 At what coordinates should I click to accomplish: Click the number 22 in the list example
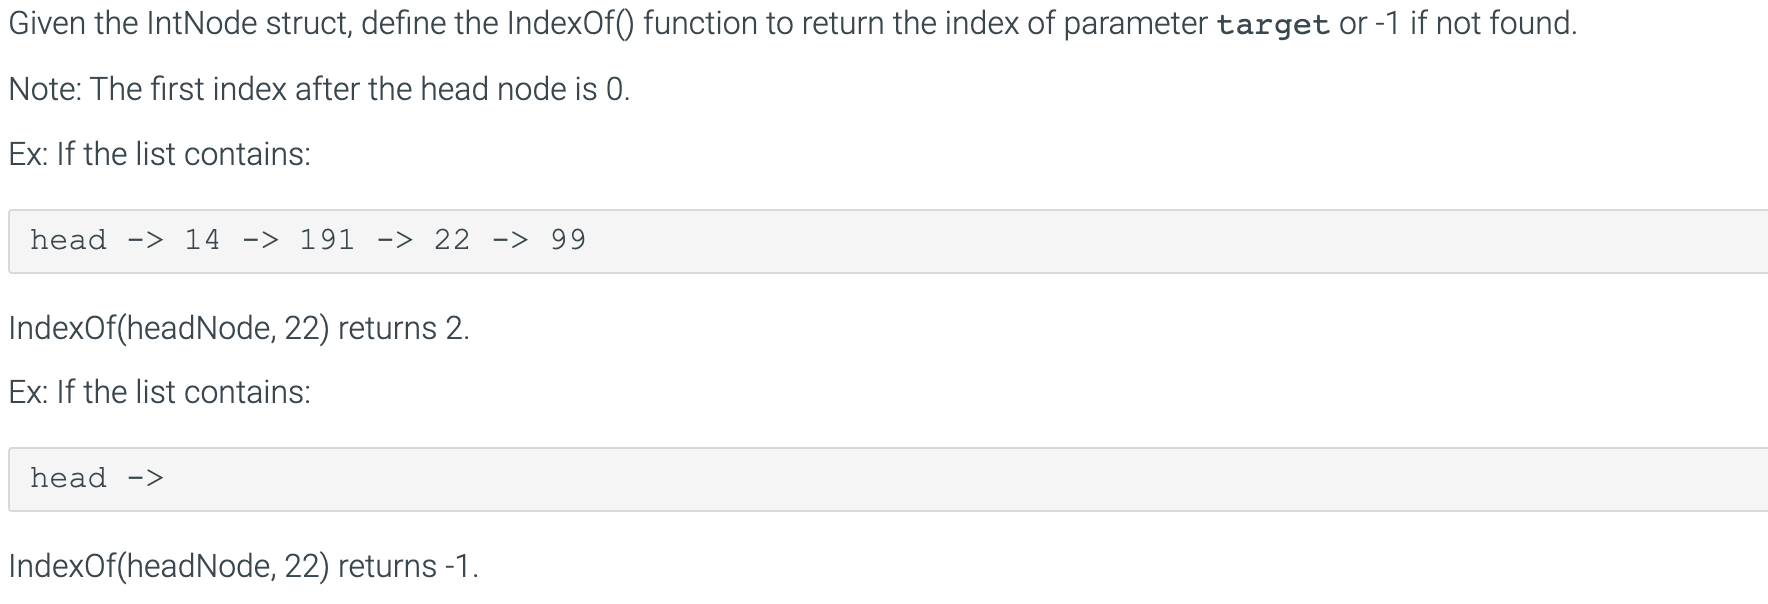point(452,240)
